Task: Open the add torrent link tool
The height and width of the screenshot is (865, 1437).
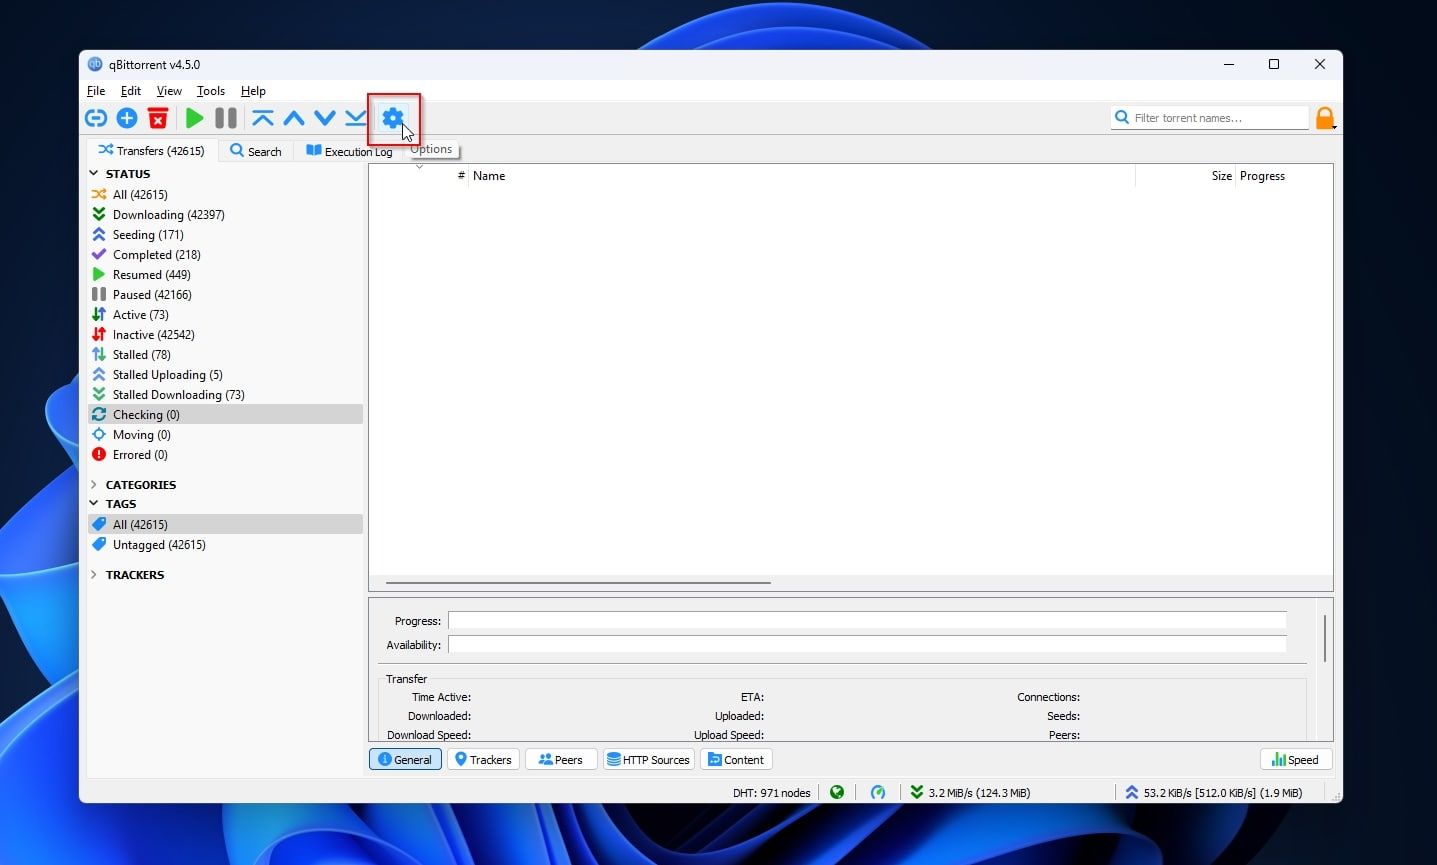Action: (x=95, y=117)
